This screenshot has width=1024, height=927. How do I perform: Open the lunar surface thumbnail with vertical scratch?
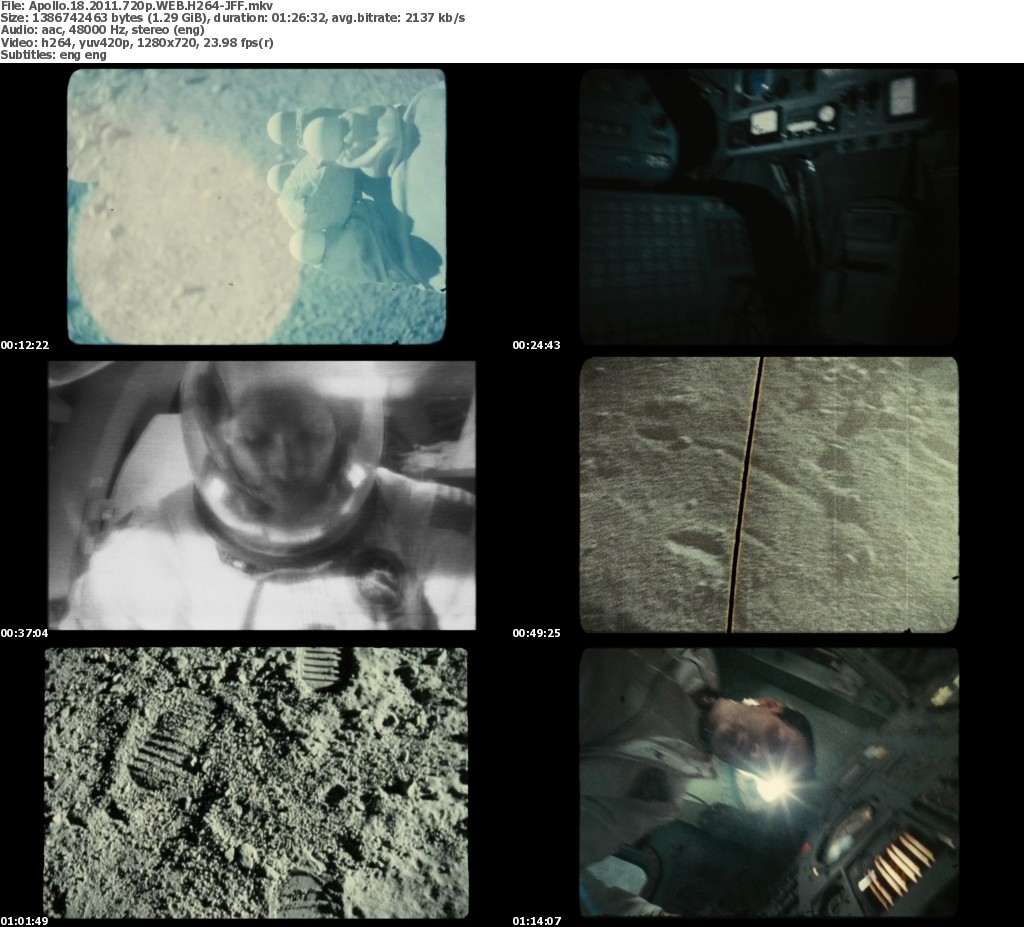[768, 495]
